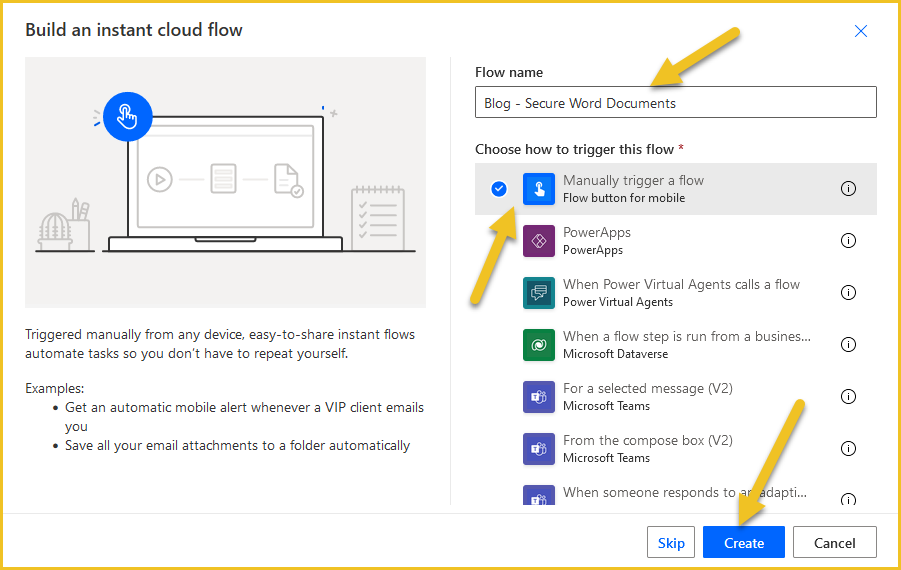Click the PowerApps trigger icon
901x570 pixels.
(x=539, y=241)
